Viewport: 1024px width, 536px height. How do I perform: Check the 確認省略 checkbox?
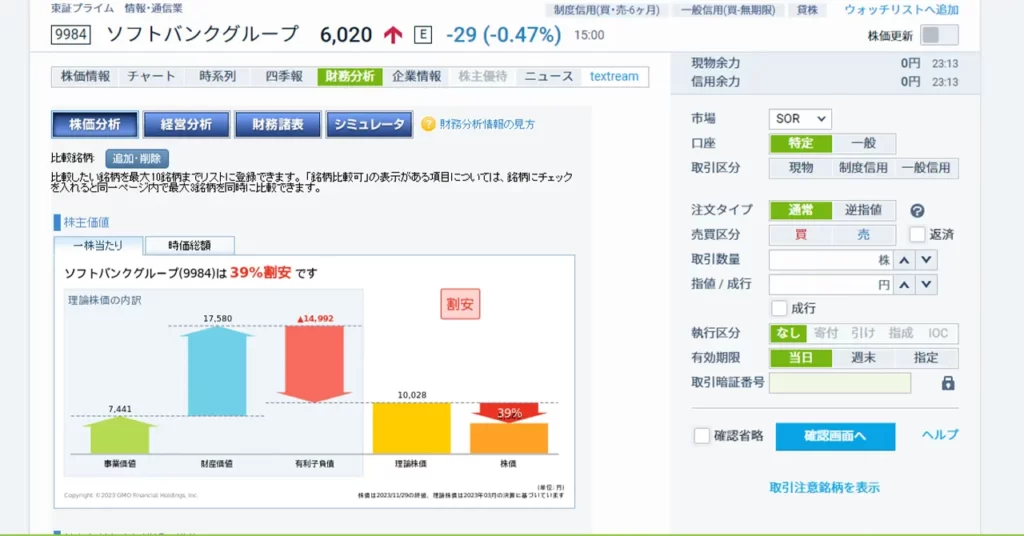click(x=701, y=436)
